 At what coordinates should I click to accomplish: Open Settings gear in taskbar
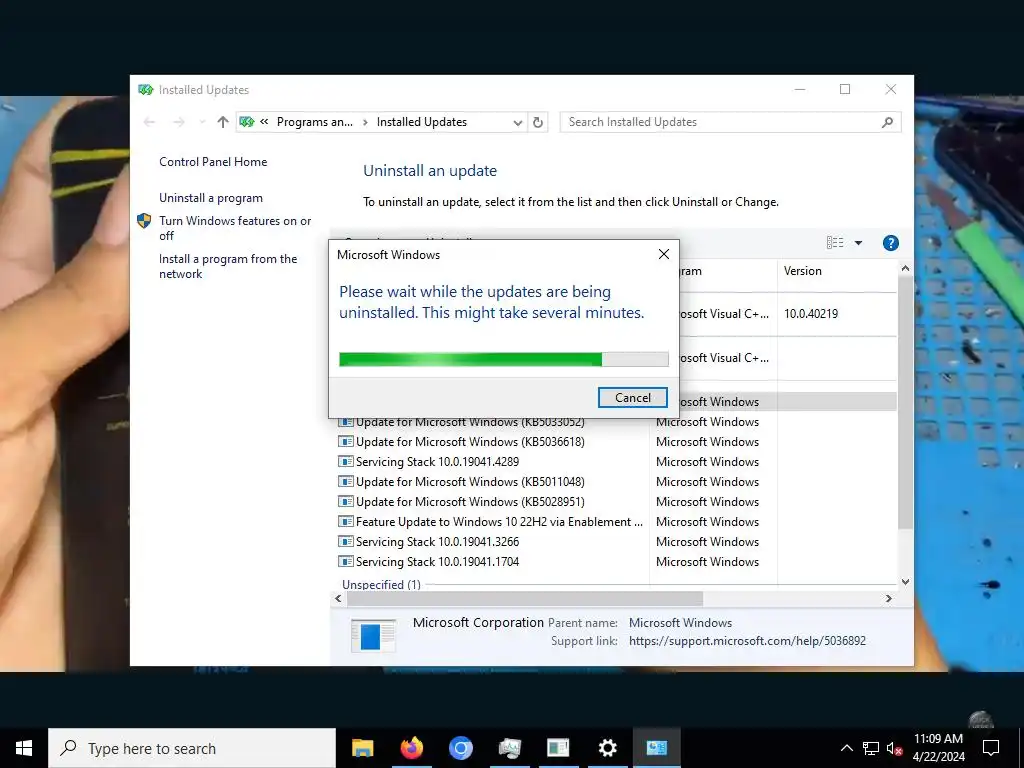607,748
